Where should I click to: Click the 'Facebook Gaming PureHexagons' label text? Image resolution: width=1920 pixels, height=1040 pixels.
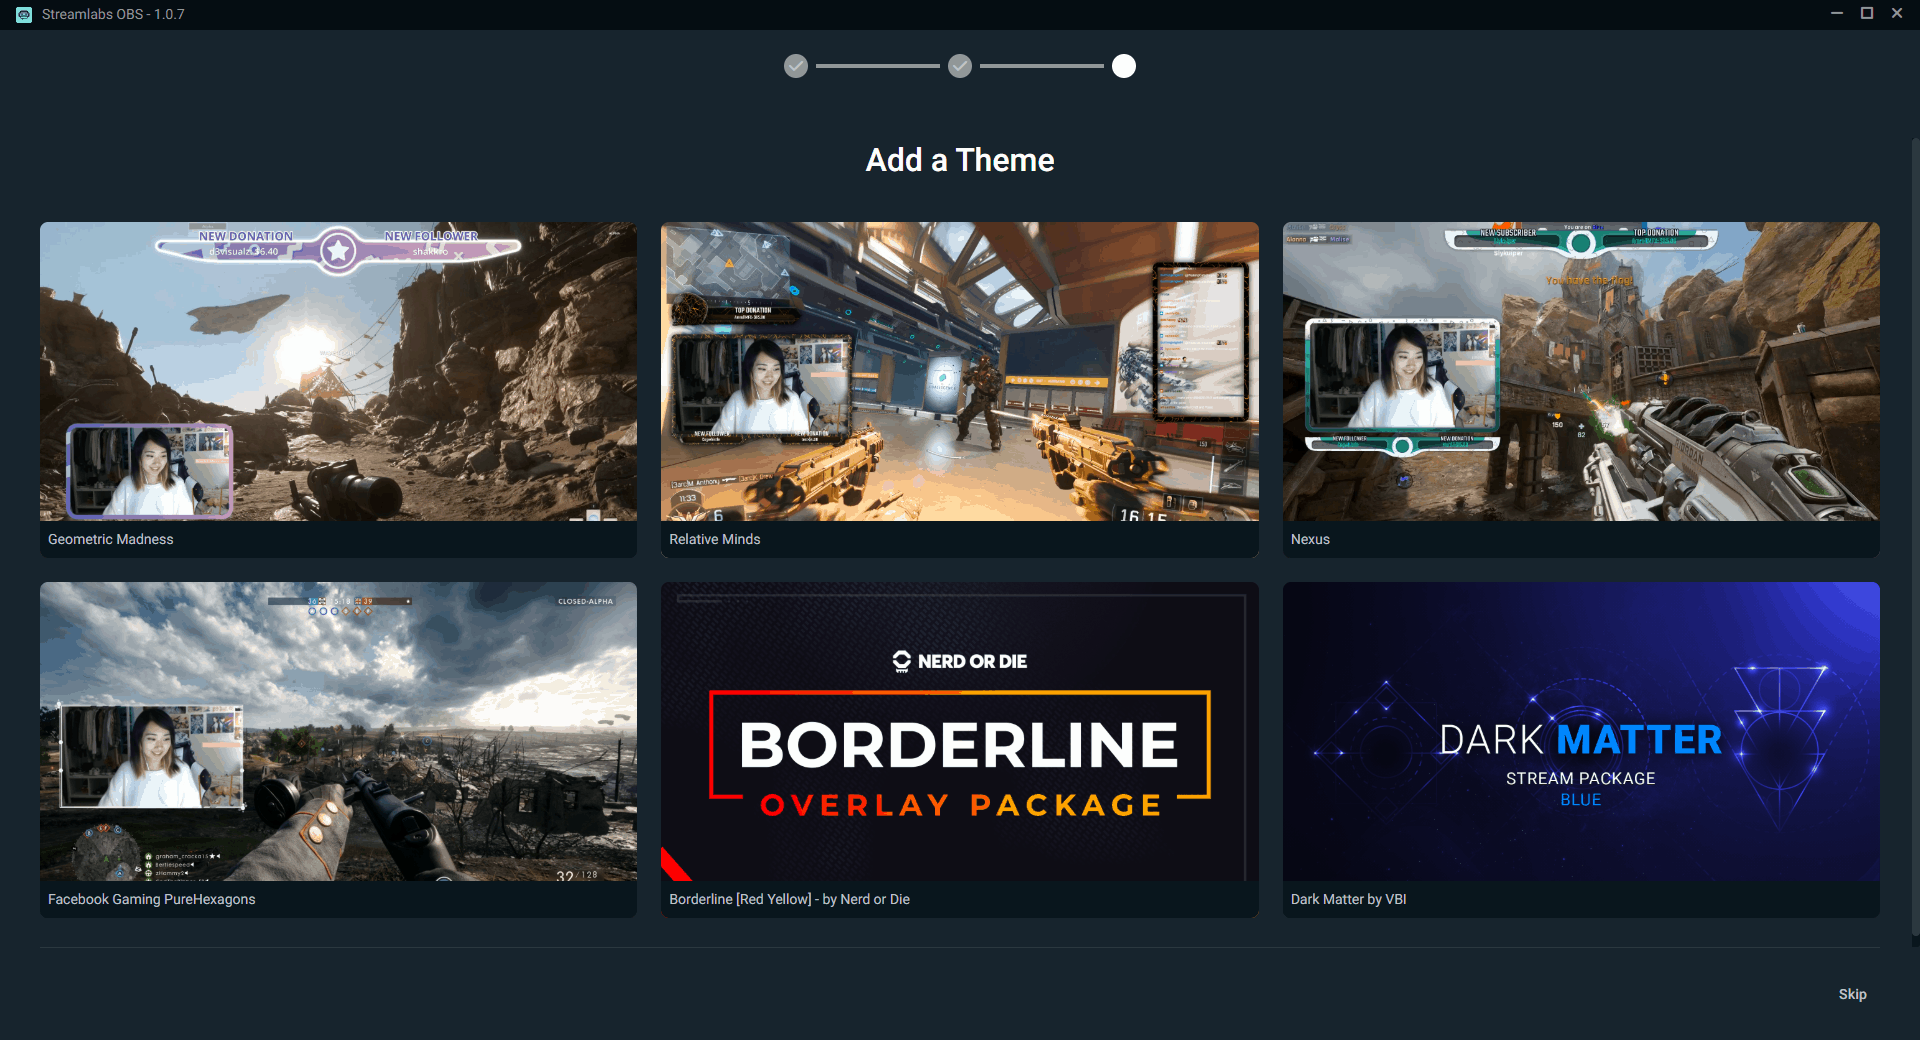pyautogui.click(x=152, y=899)
